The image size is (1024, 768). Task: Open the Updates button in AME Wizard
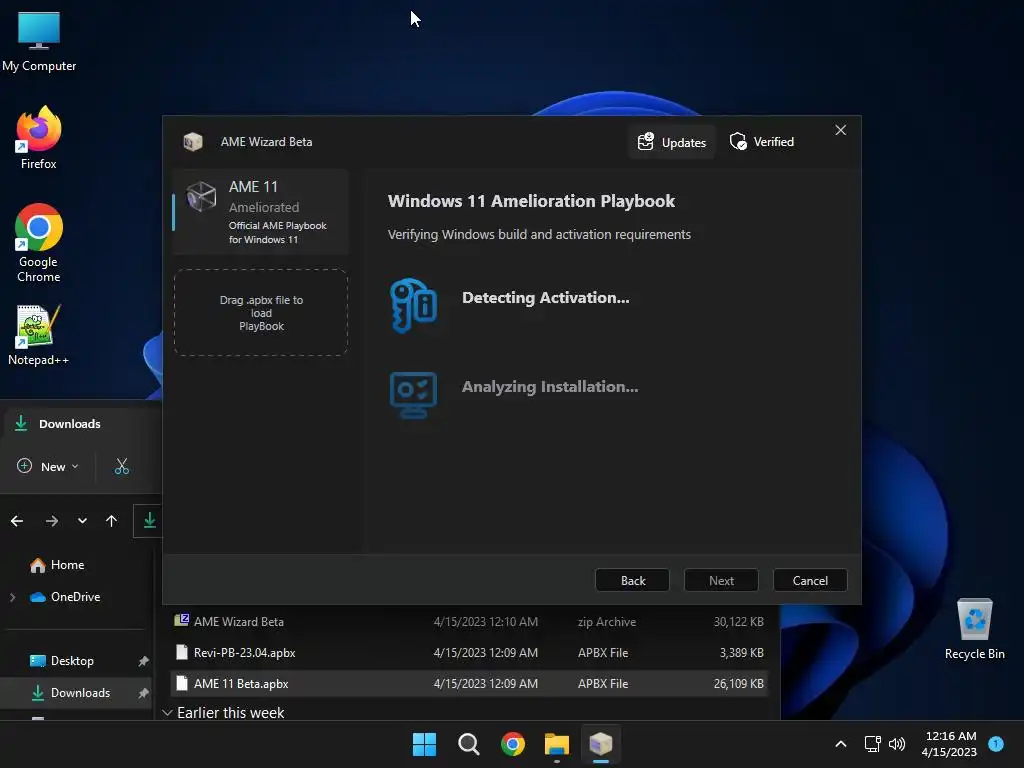coord(672,142)
